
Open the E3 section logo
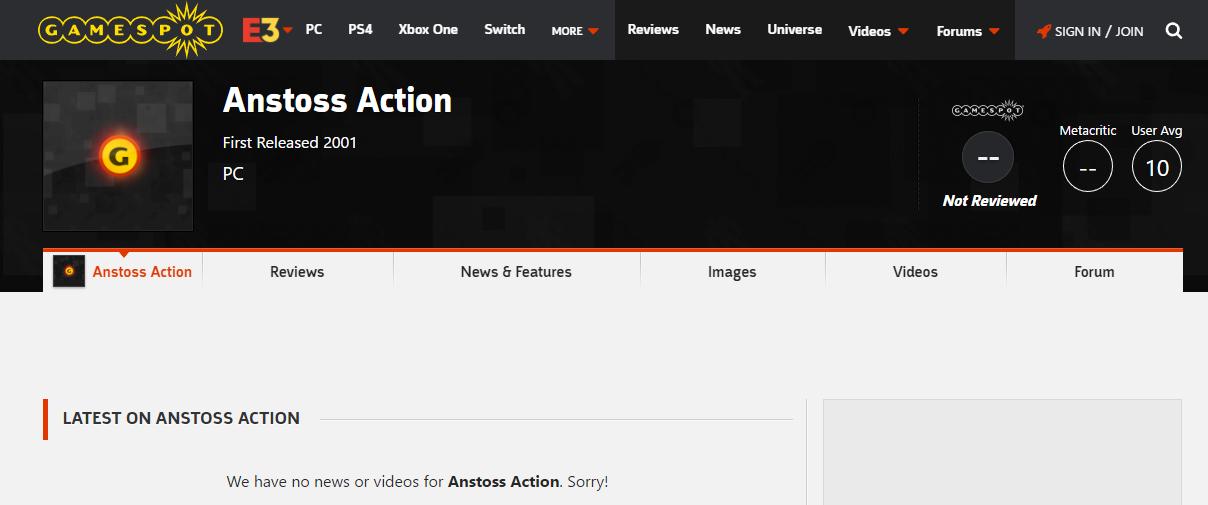[x=260, y=30]
